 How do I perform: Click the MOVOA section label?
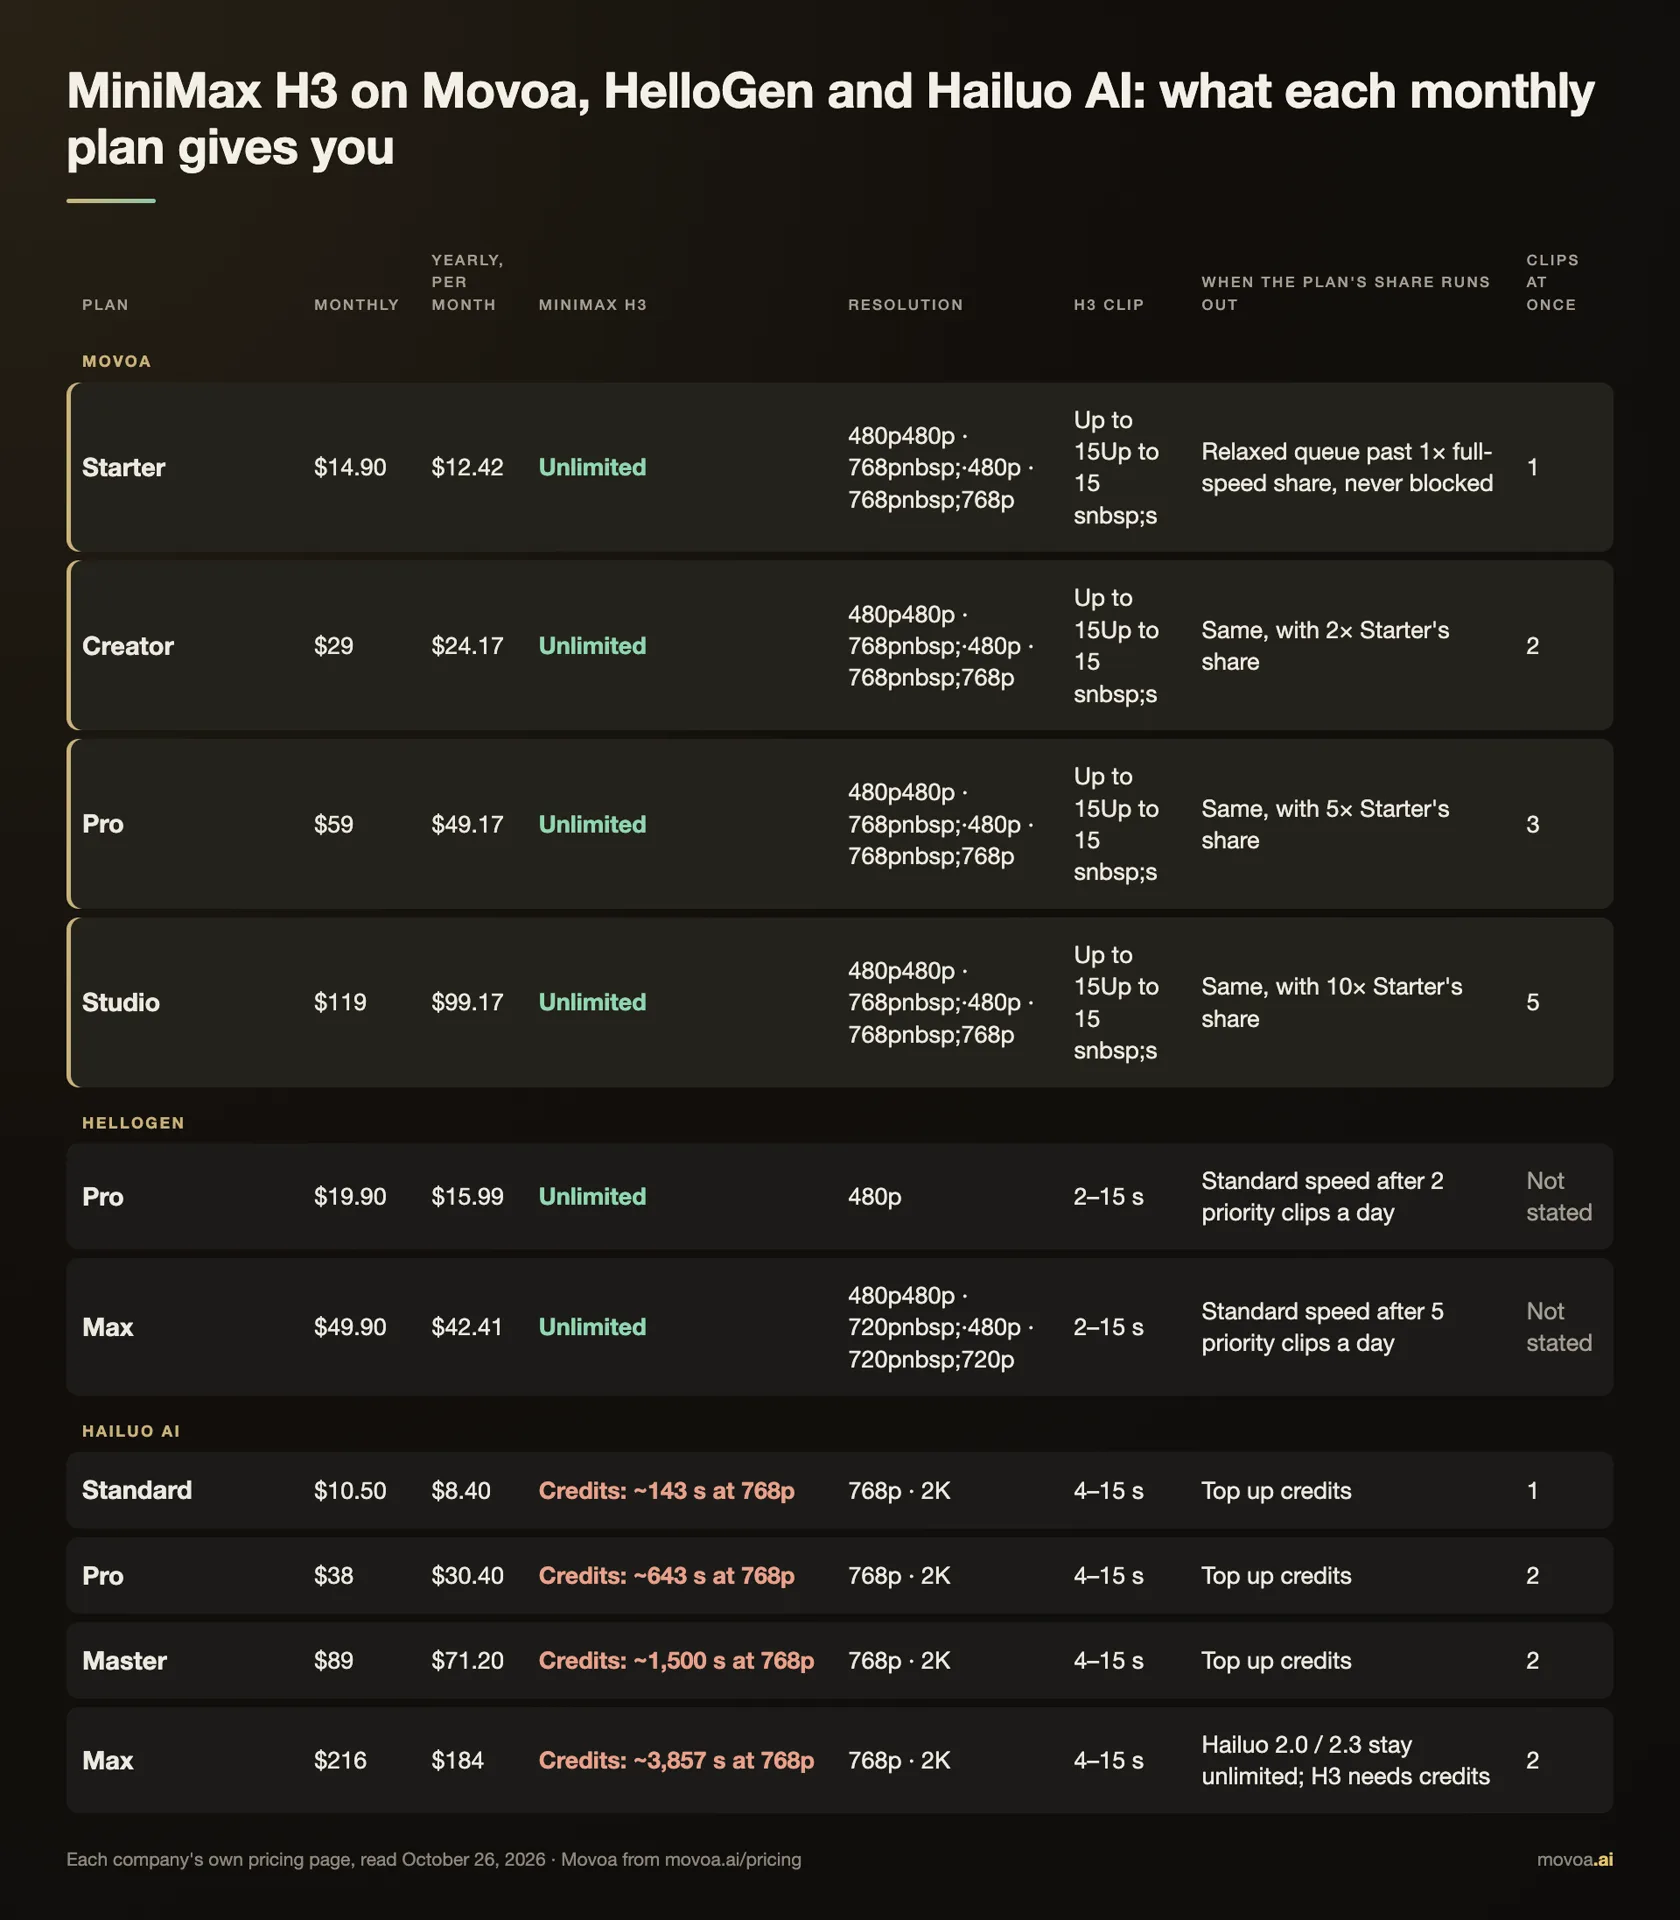[x=116, y=361]
